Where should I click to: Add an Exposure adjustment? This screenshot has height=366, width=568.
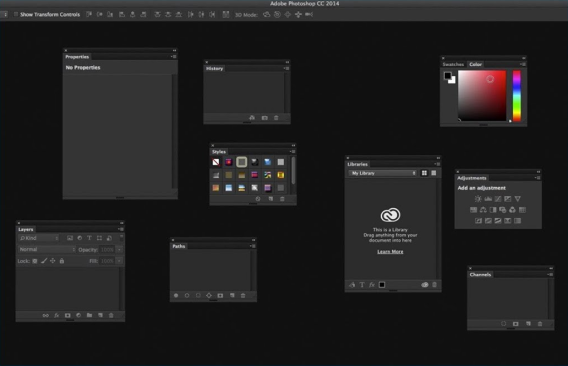pyautogui.click(x=508, y=199)
